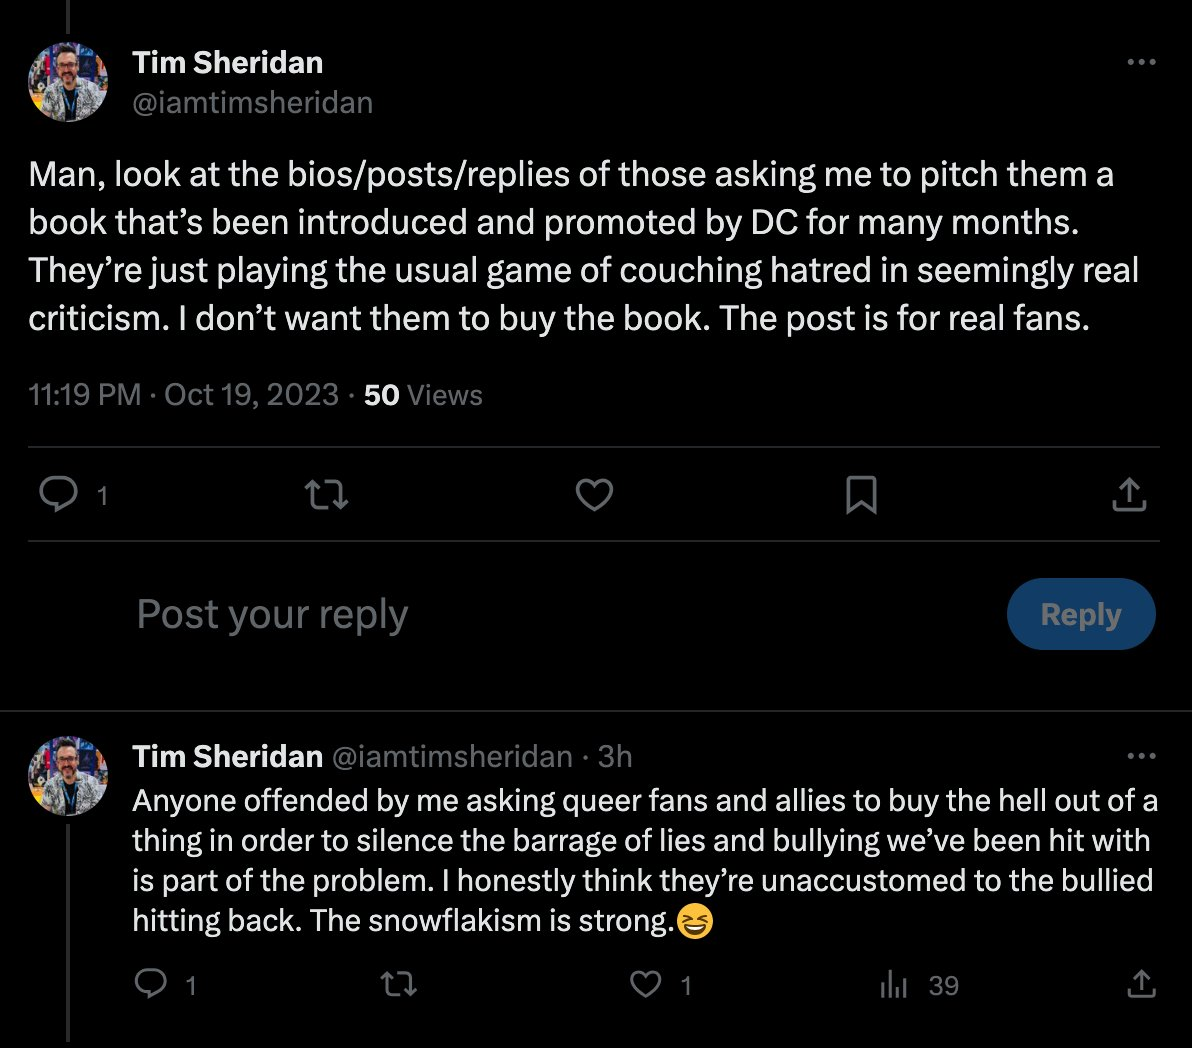1192x1048 pixels.
Task: Bookmark the main post
Action: (x=861, y=495)
